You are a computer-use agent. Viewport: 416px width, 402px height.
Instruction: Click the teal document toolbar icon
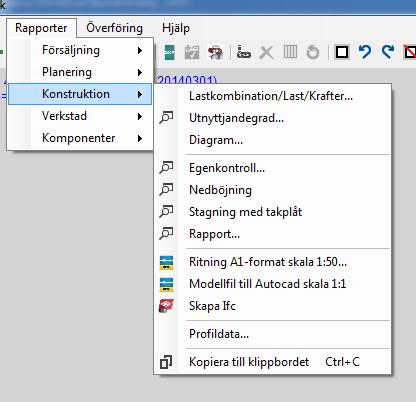tap(169, 52)
